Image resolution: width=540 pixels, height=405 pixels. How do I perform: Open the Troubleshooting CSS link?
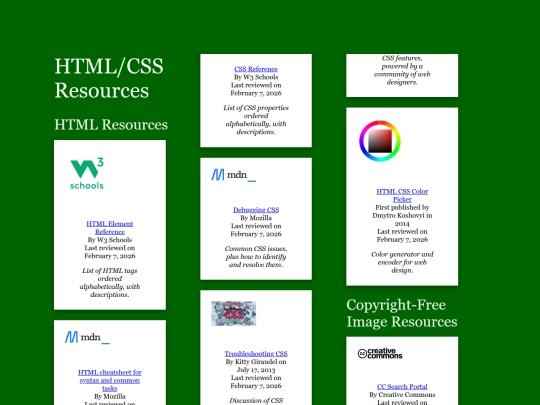pyautogui.click(x=256, y=354)
